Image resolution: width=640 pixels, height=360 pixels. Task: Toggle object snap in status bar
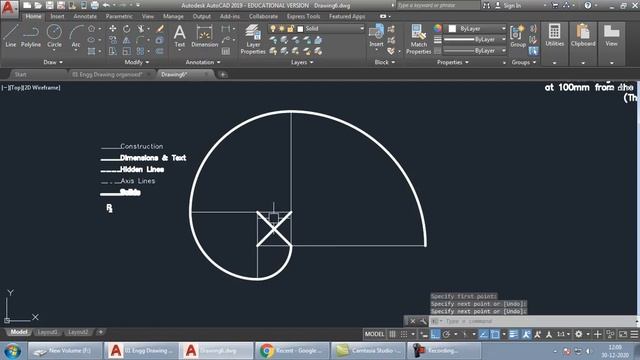click(x=495, y=334)
